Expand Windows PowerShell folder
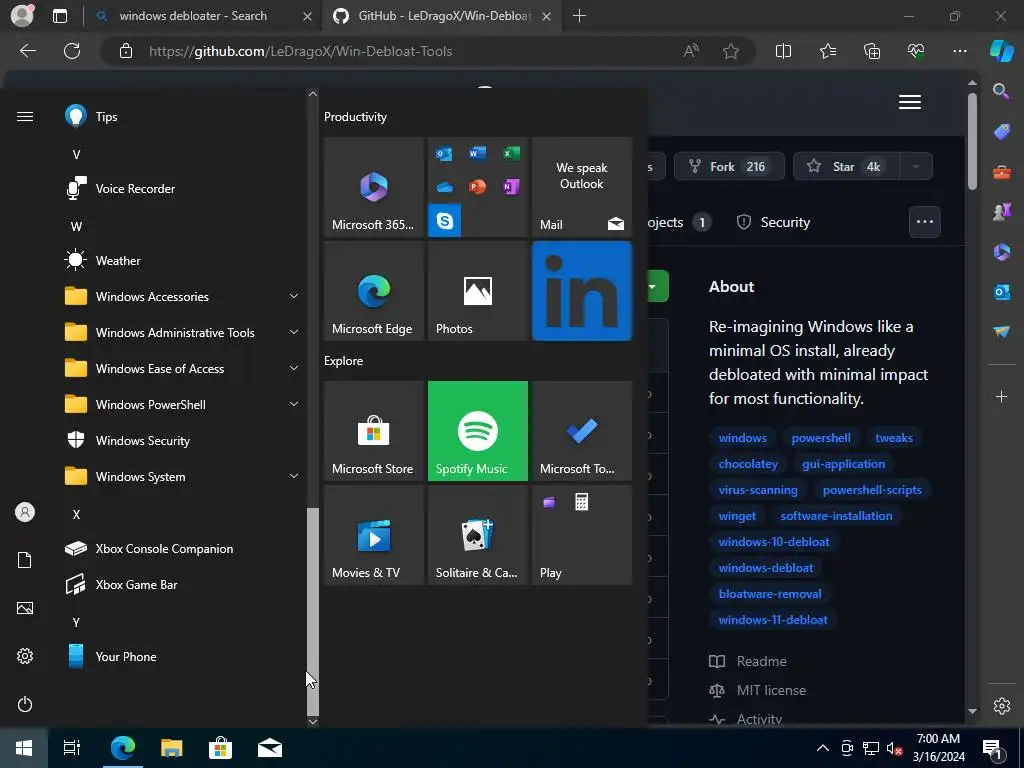This screenshot has width=1024, height=768. click(x=183, y=405)
